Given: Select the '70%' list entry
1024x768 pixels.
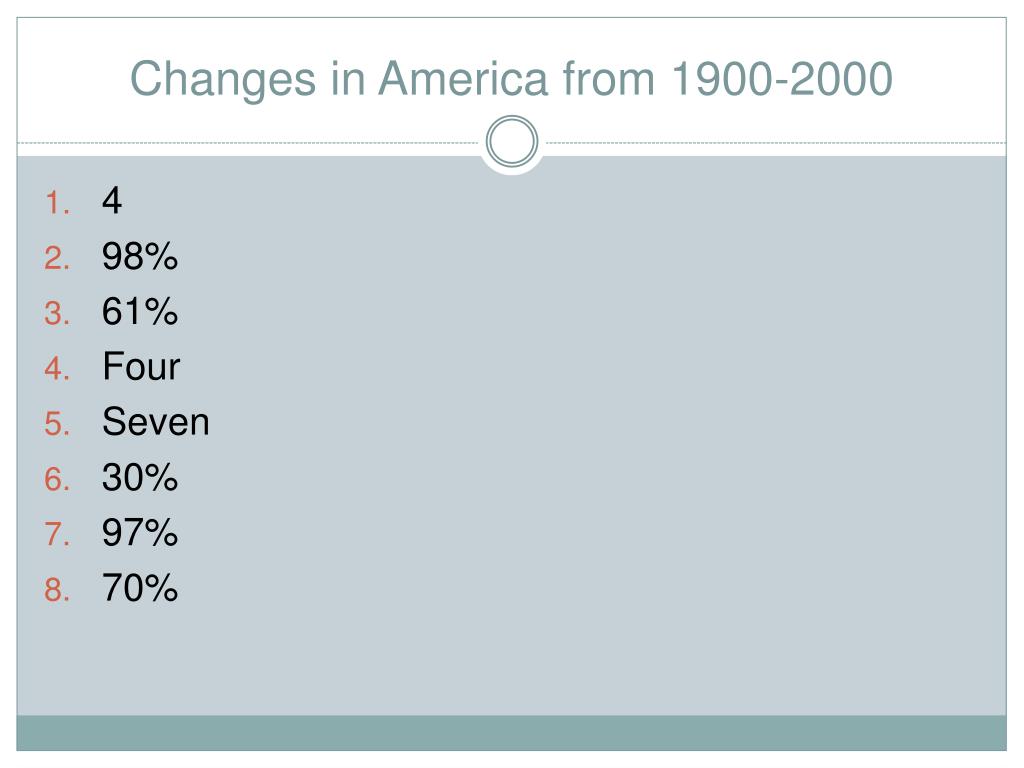Looking at the screenshot, I should point(140,587).
